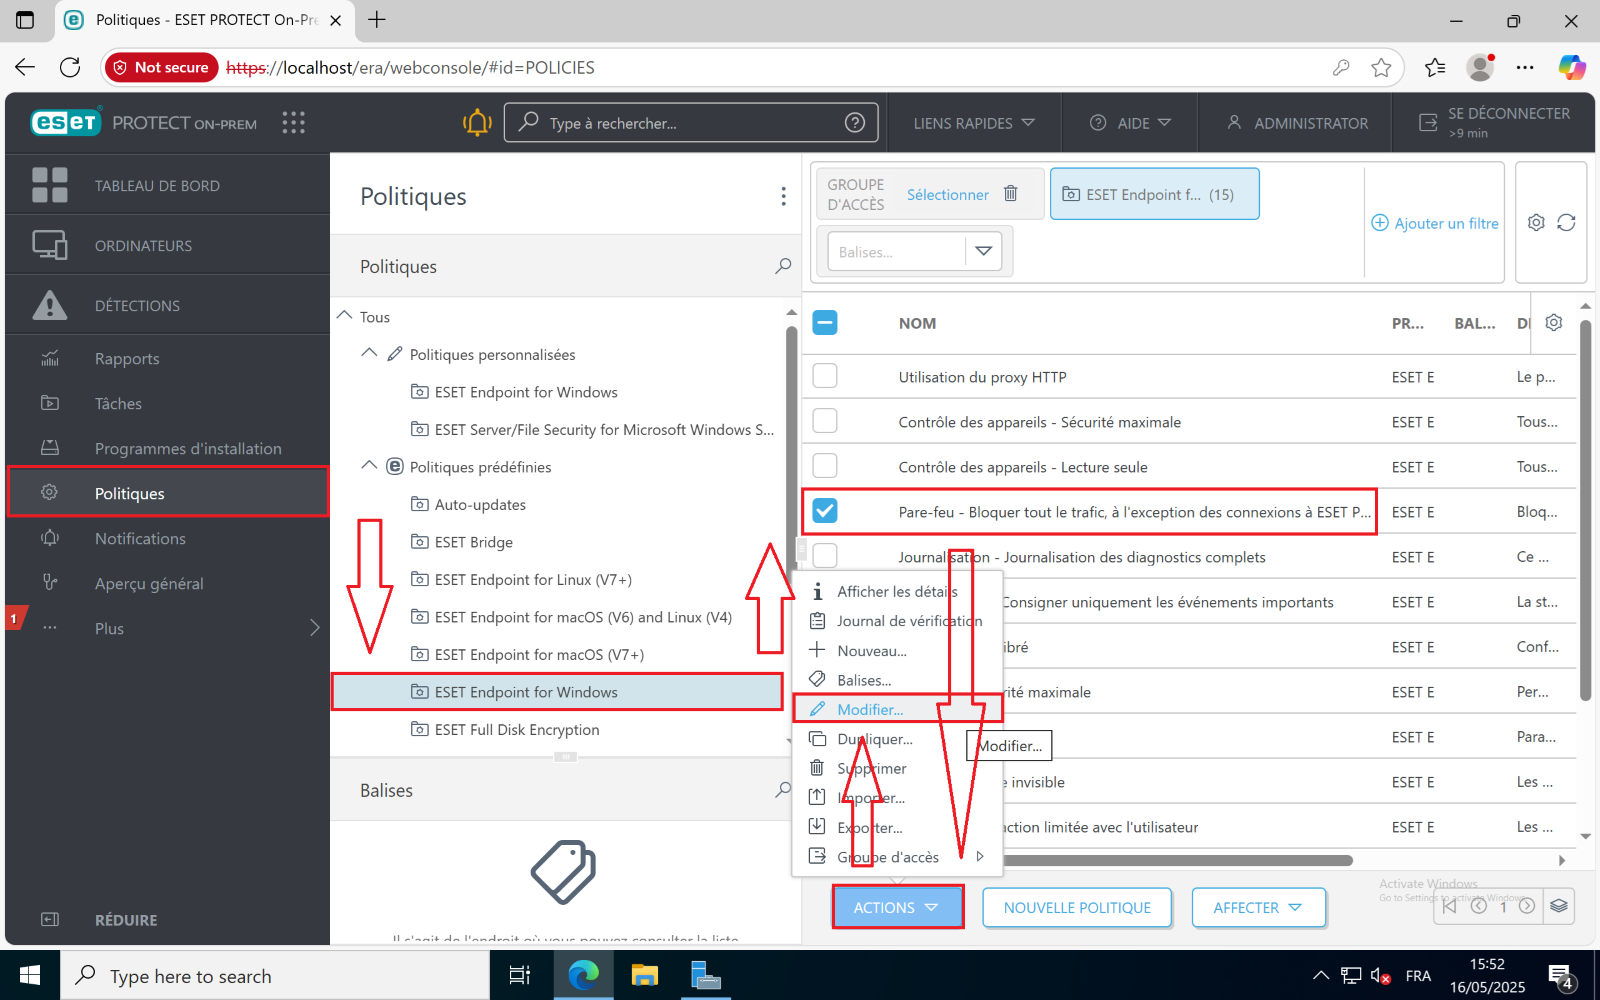1600x1000 pixels.
Task: Toggle the Actions dropdown button
Action: [x=897, y=907]
